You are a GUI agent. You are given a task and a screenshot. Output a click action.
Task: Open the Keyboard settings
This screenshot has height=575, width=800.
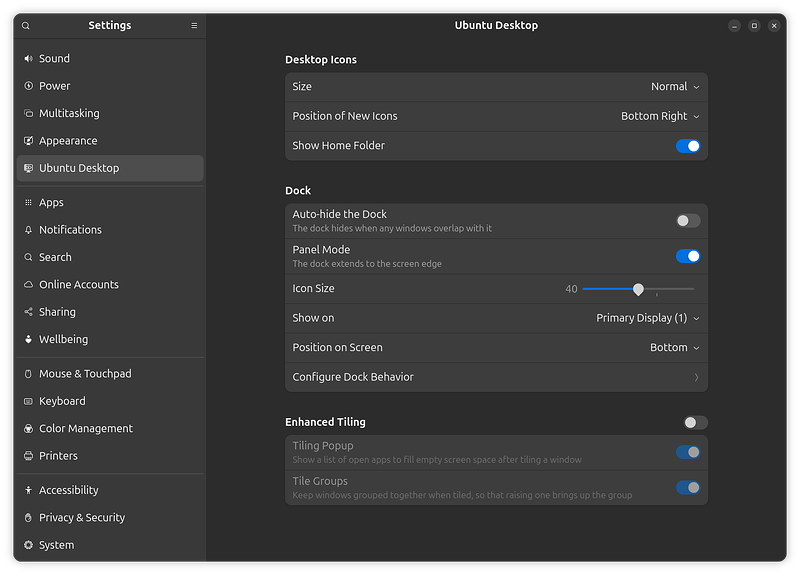[x=110, y=401]
